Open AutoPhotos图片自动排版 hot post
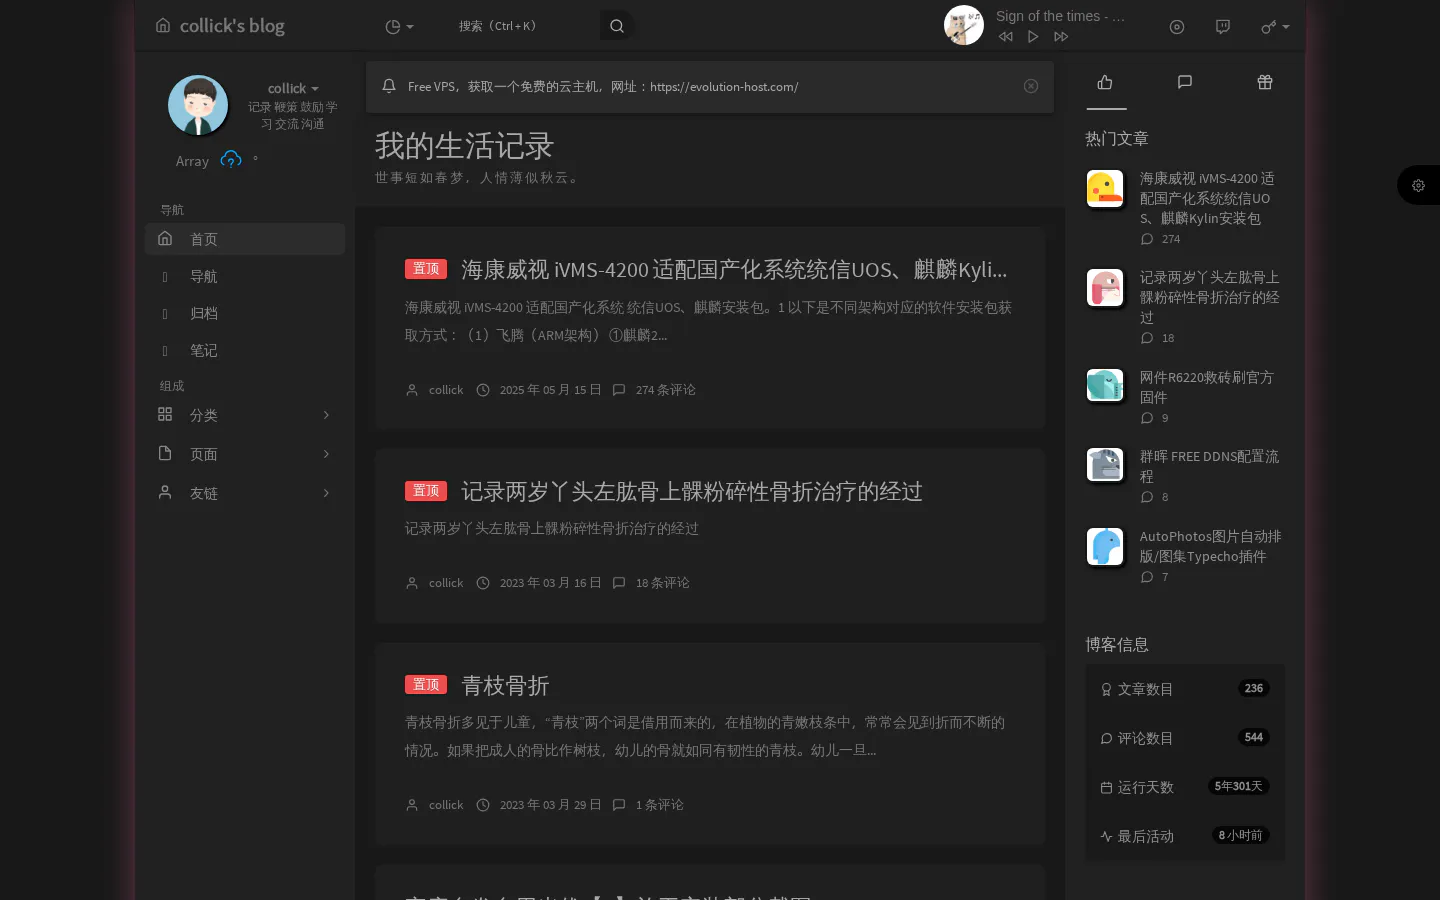Screen dimensions: 1440x900 [x=1210, y=546]
